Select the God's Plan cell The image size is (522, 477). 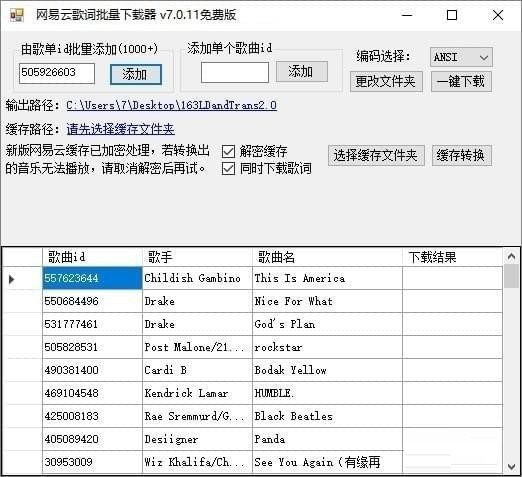327,324
